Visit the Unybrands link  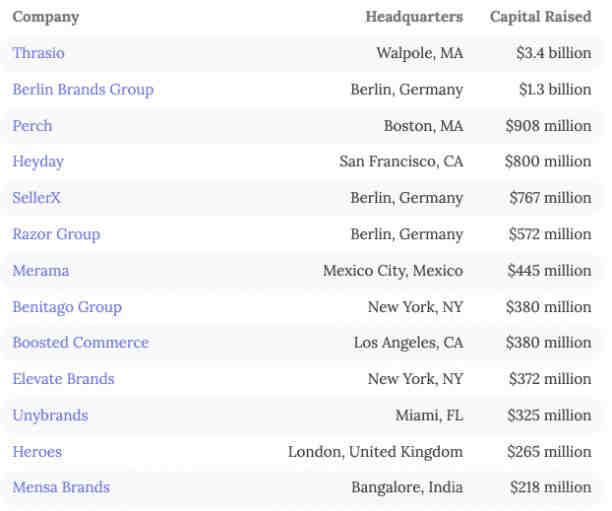[50, 415]
